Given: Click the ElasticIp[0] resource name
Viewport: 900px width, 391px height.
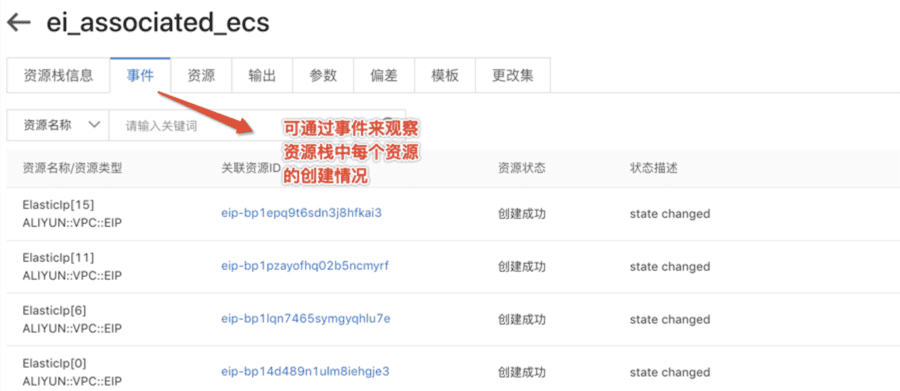Looking at the screenshot, I should click(x=55, y=363).
